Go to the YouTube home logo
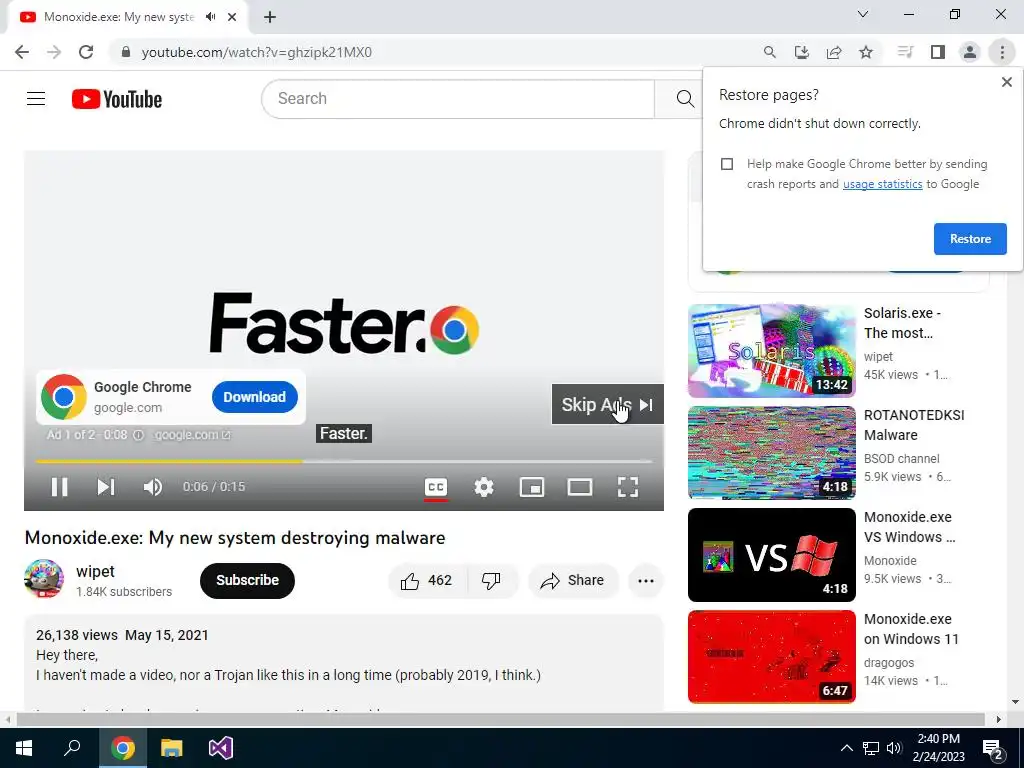 [x=117, y=99]
